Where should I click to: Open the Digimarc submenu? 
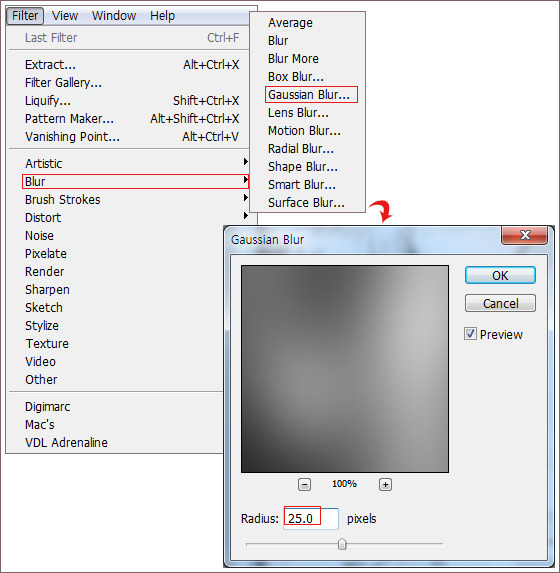click(x=48, y=407)
